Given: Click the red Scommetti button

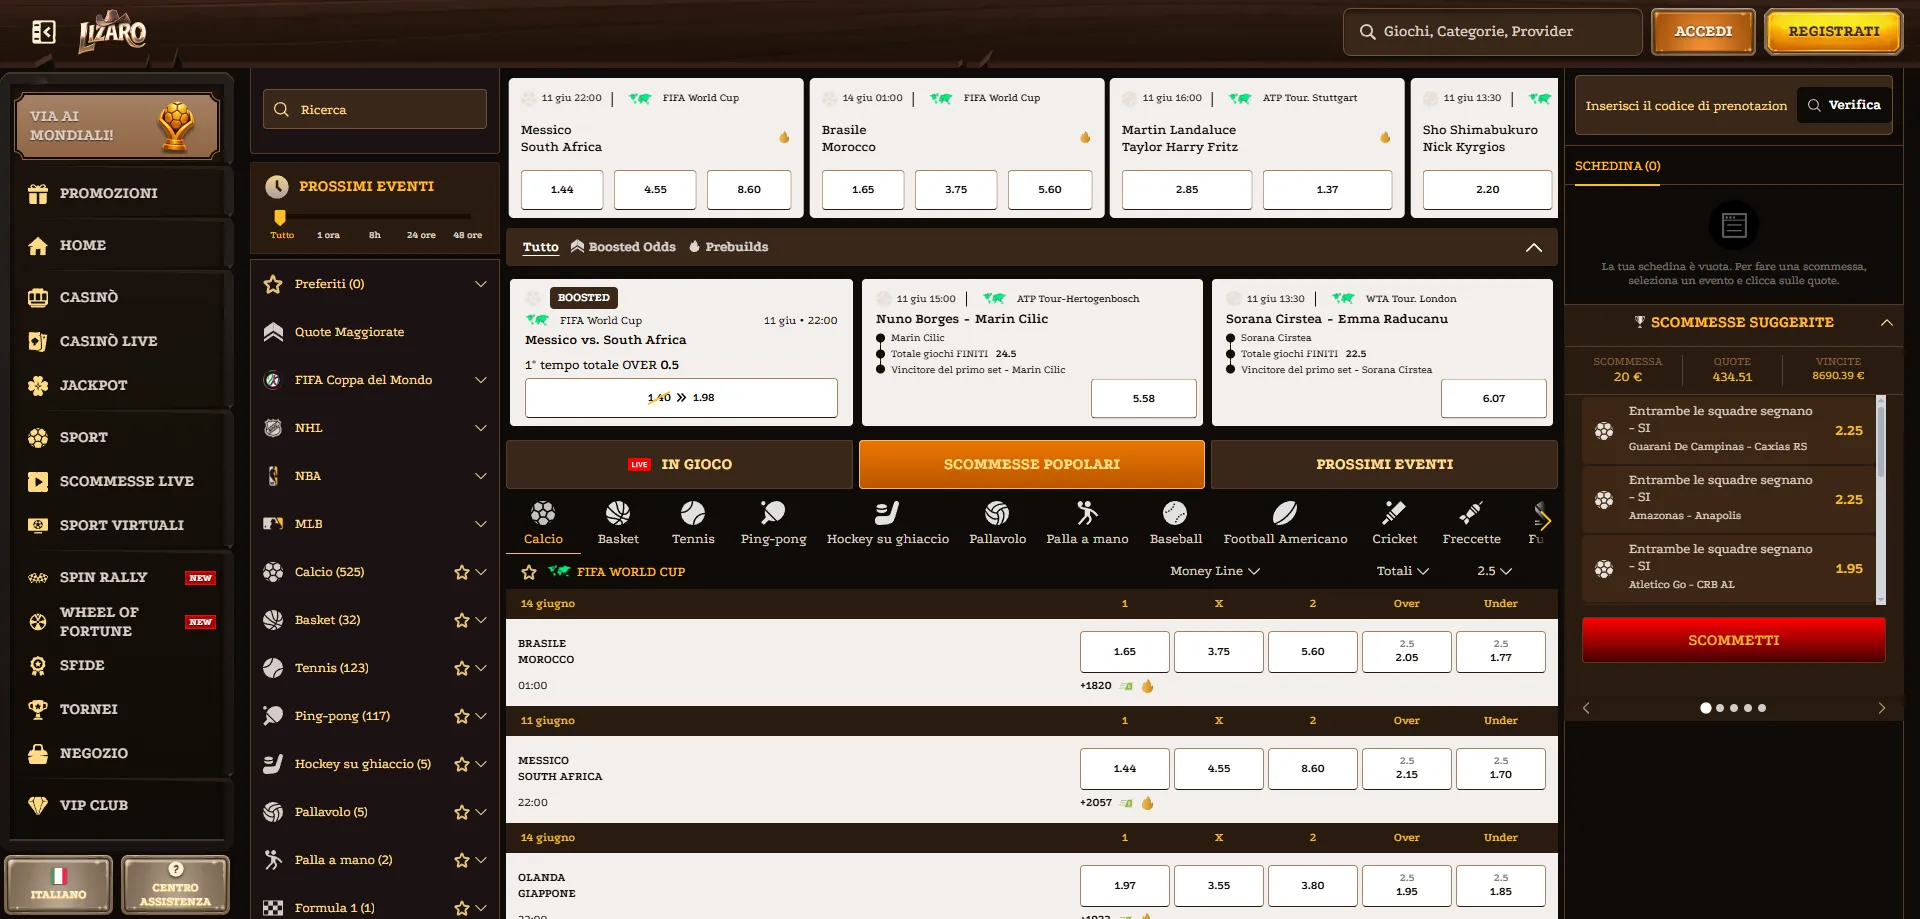Looking at the screenshot, I should pos(1733,640).
